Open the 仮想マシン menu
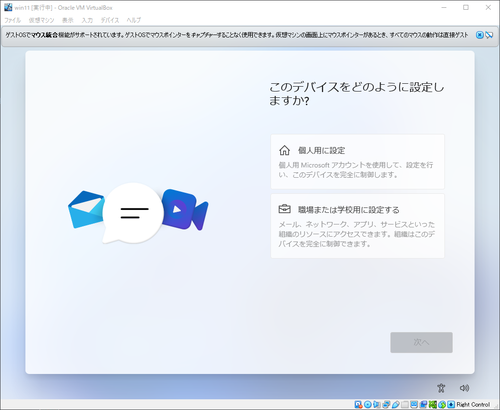The image size is (500, 410). click(x=41, y=20)
